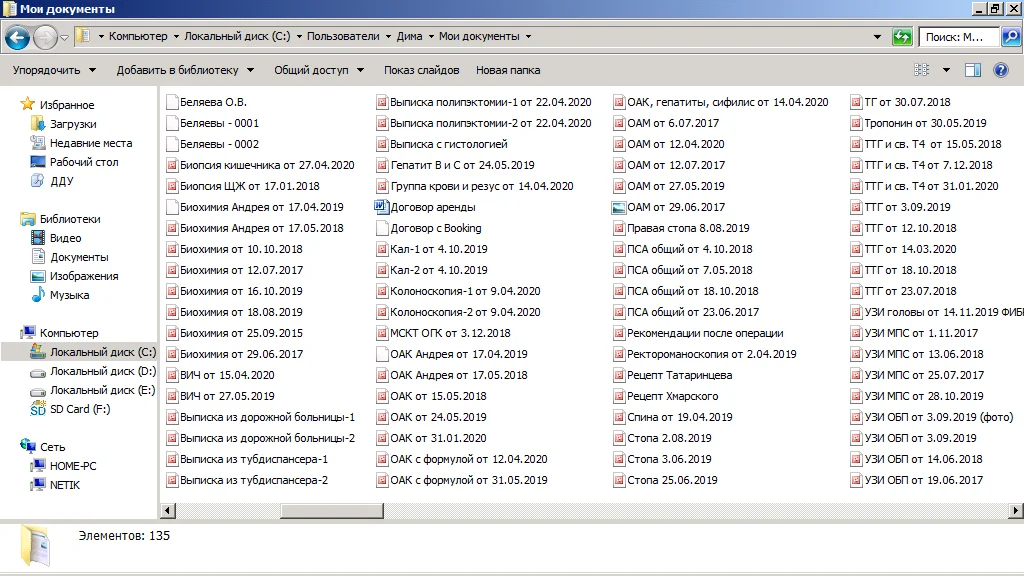Click Компьютер in the address breadcrumb
1024x576 pixels.
click(138, 36)
